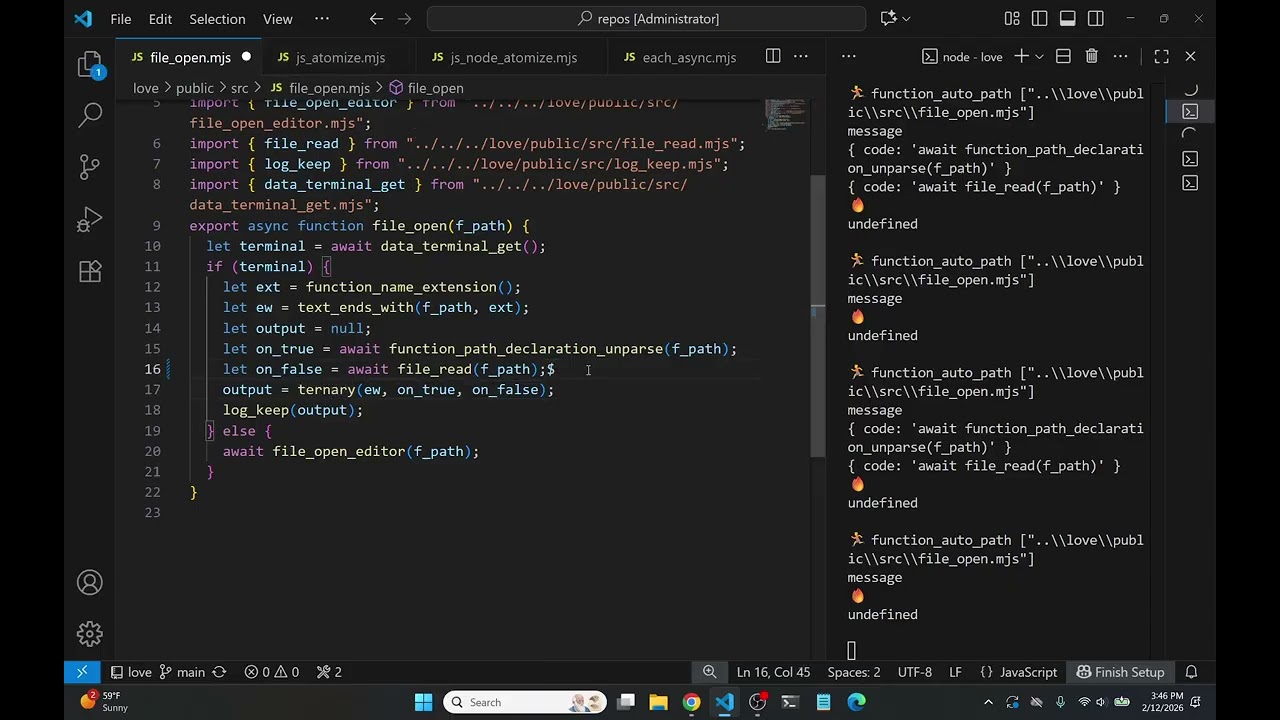Click the 'love' folder status bar item
The height and width of the screenshot is (720, 1280).
pyautogui.click(x=130, y=672)
